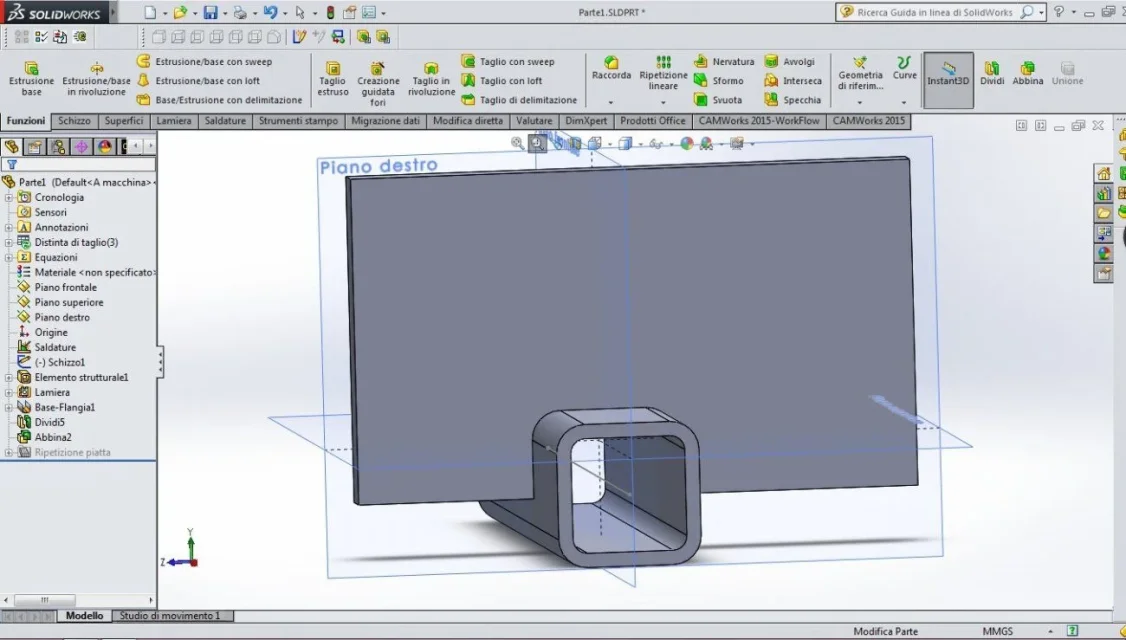Choose the Specchia mirror tool

coord(793,100)
